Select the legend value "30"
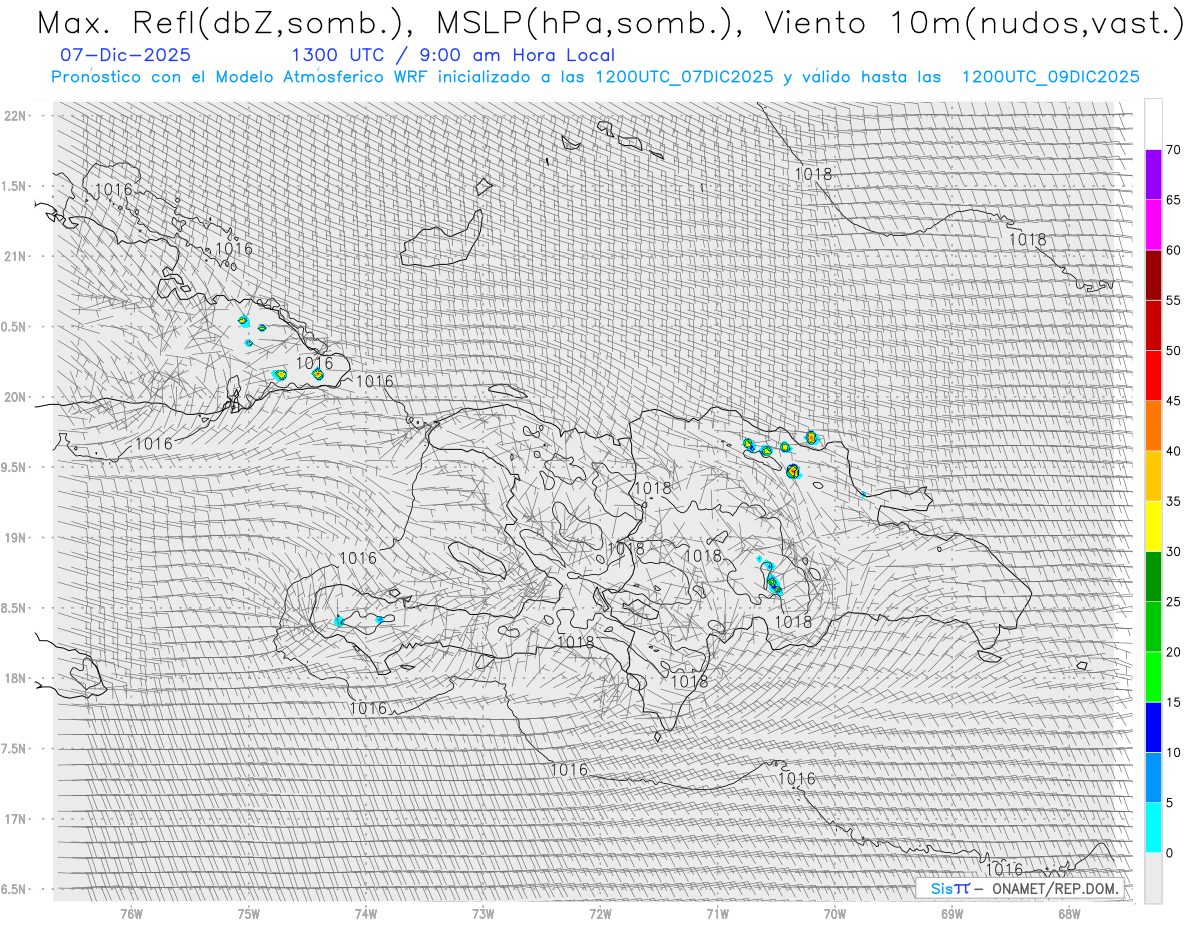 1174,551
